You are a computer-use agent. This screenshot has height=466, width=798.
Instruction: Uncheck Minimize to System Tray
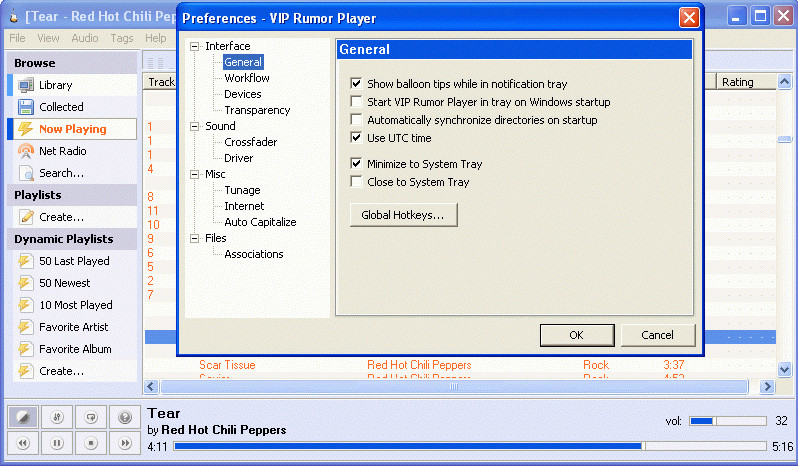356,164
